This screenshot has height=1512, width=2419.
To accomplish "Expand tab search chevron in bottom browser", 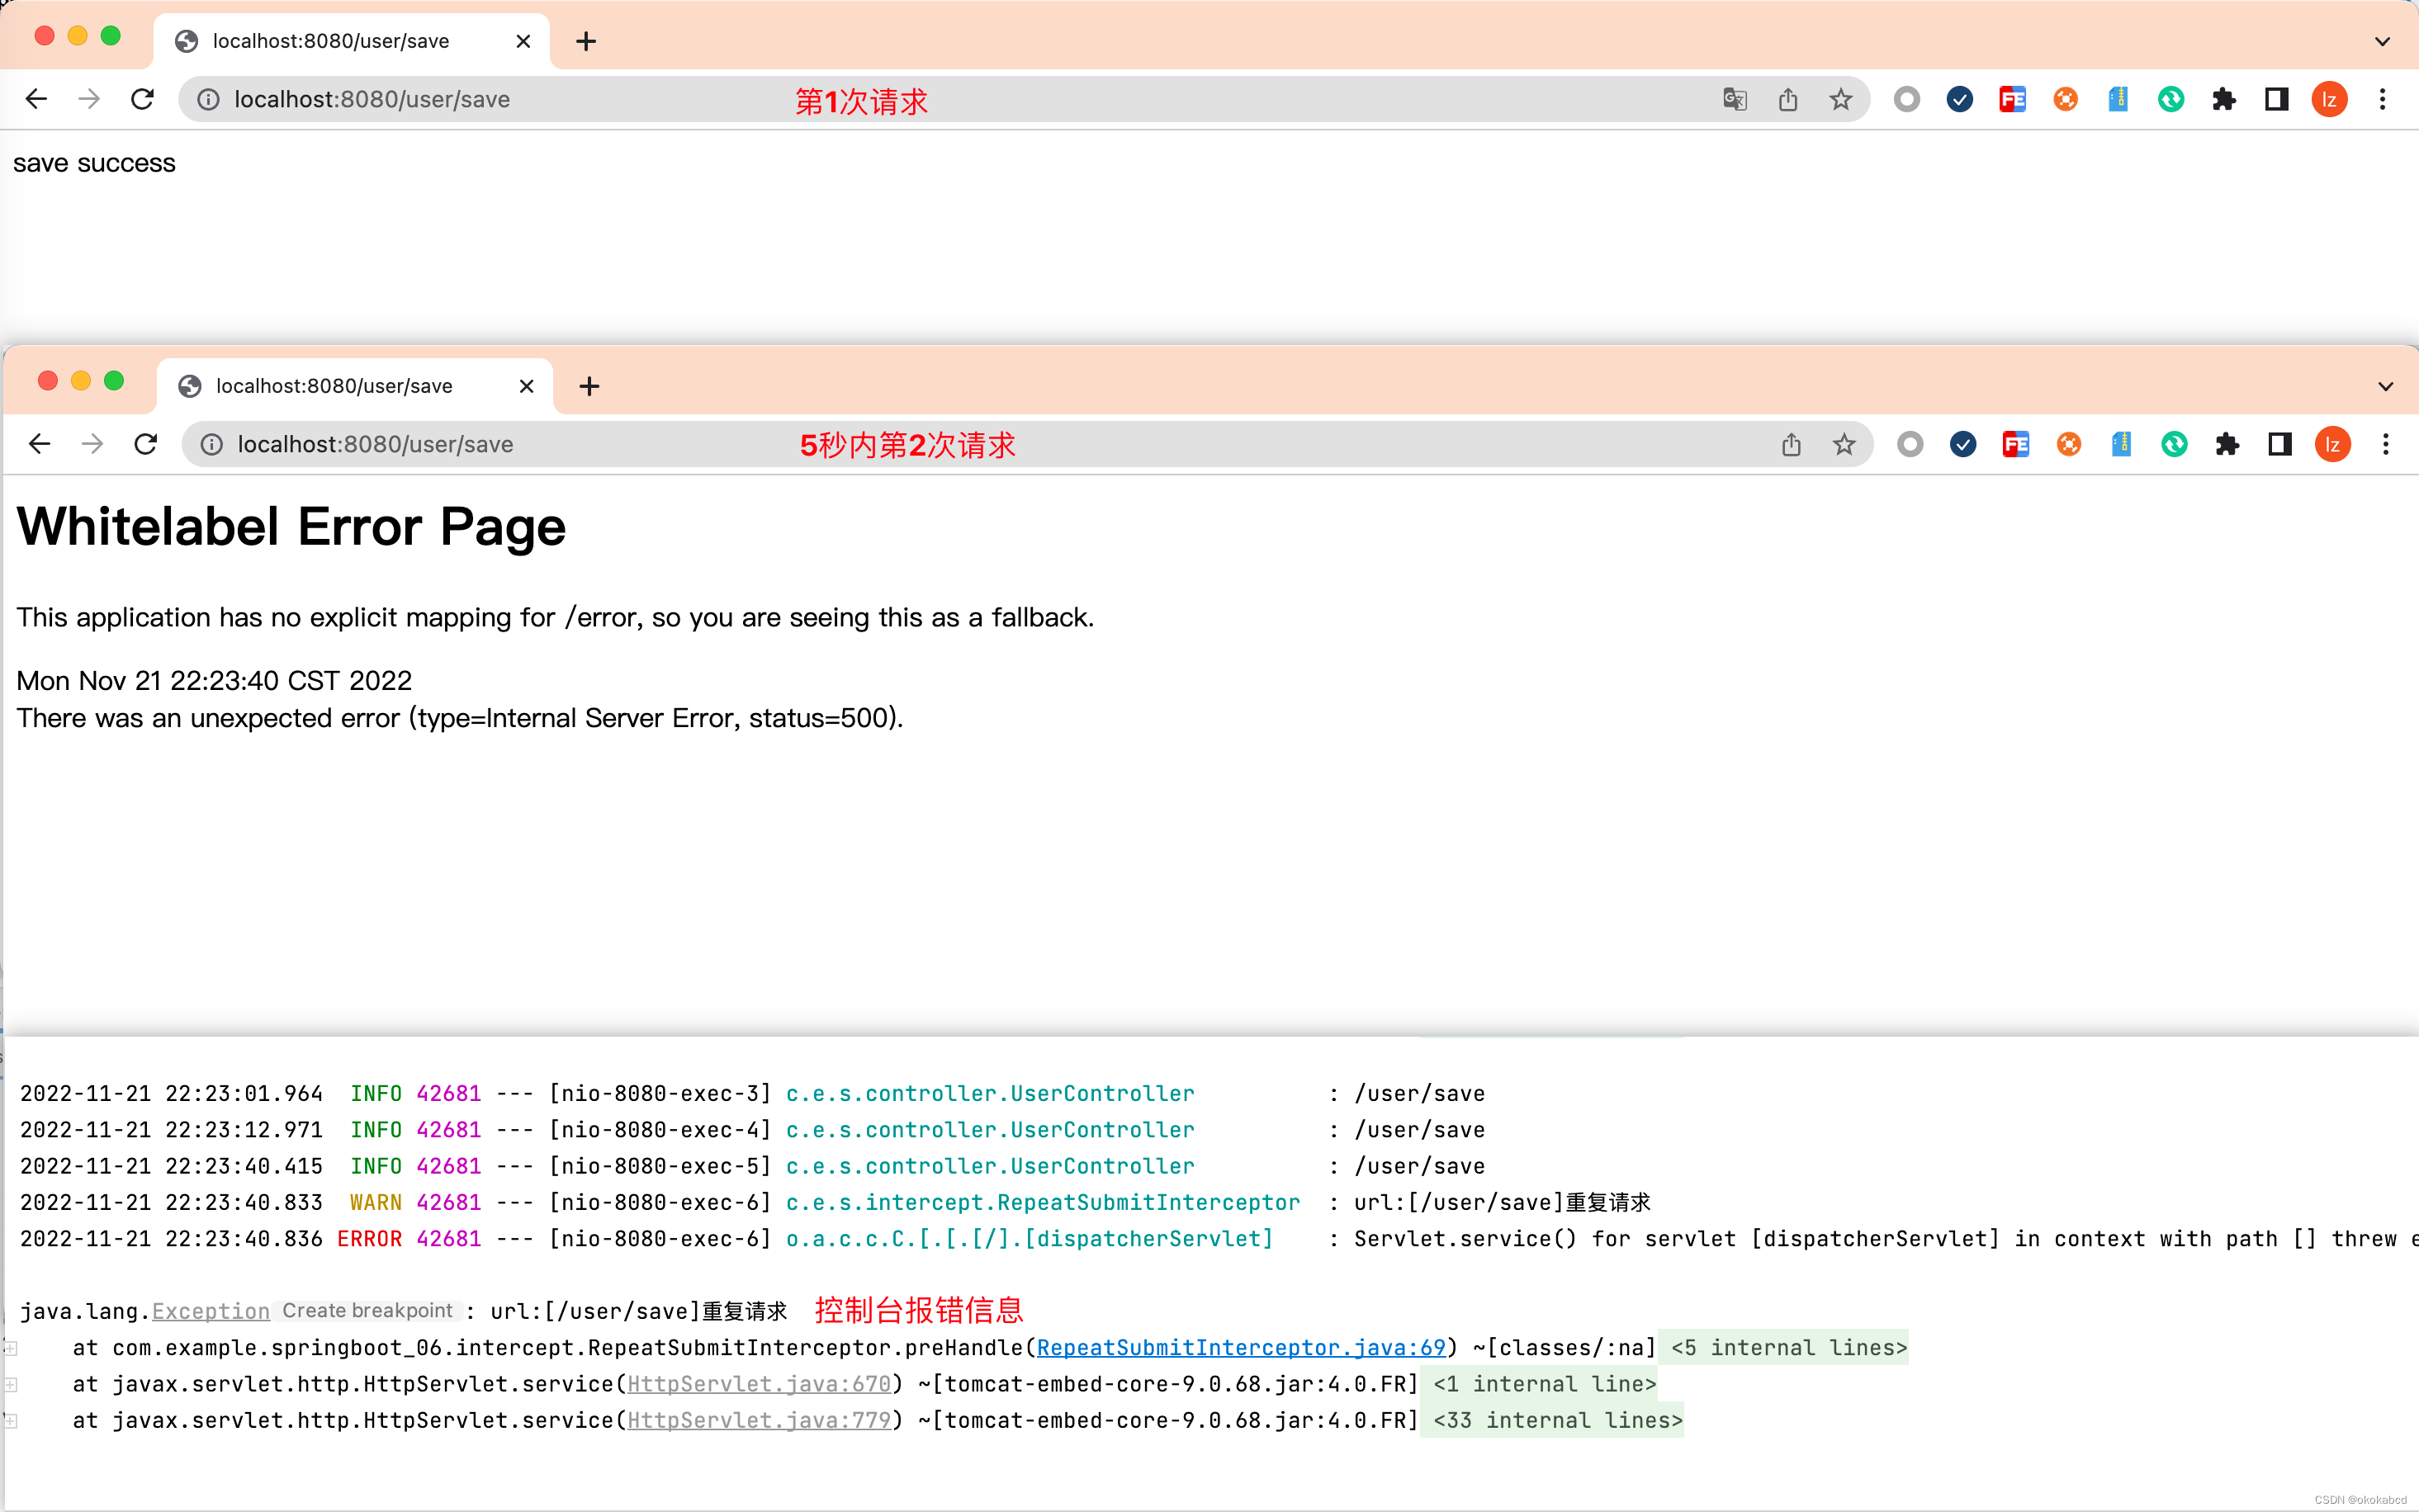I will (2385, 387).
